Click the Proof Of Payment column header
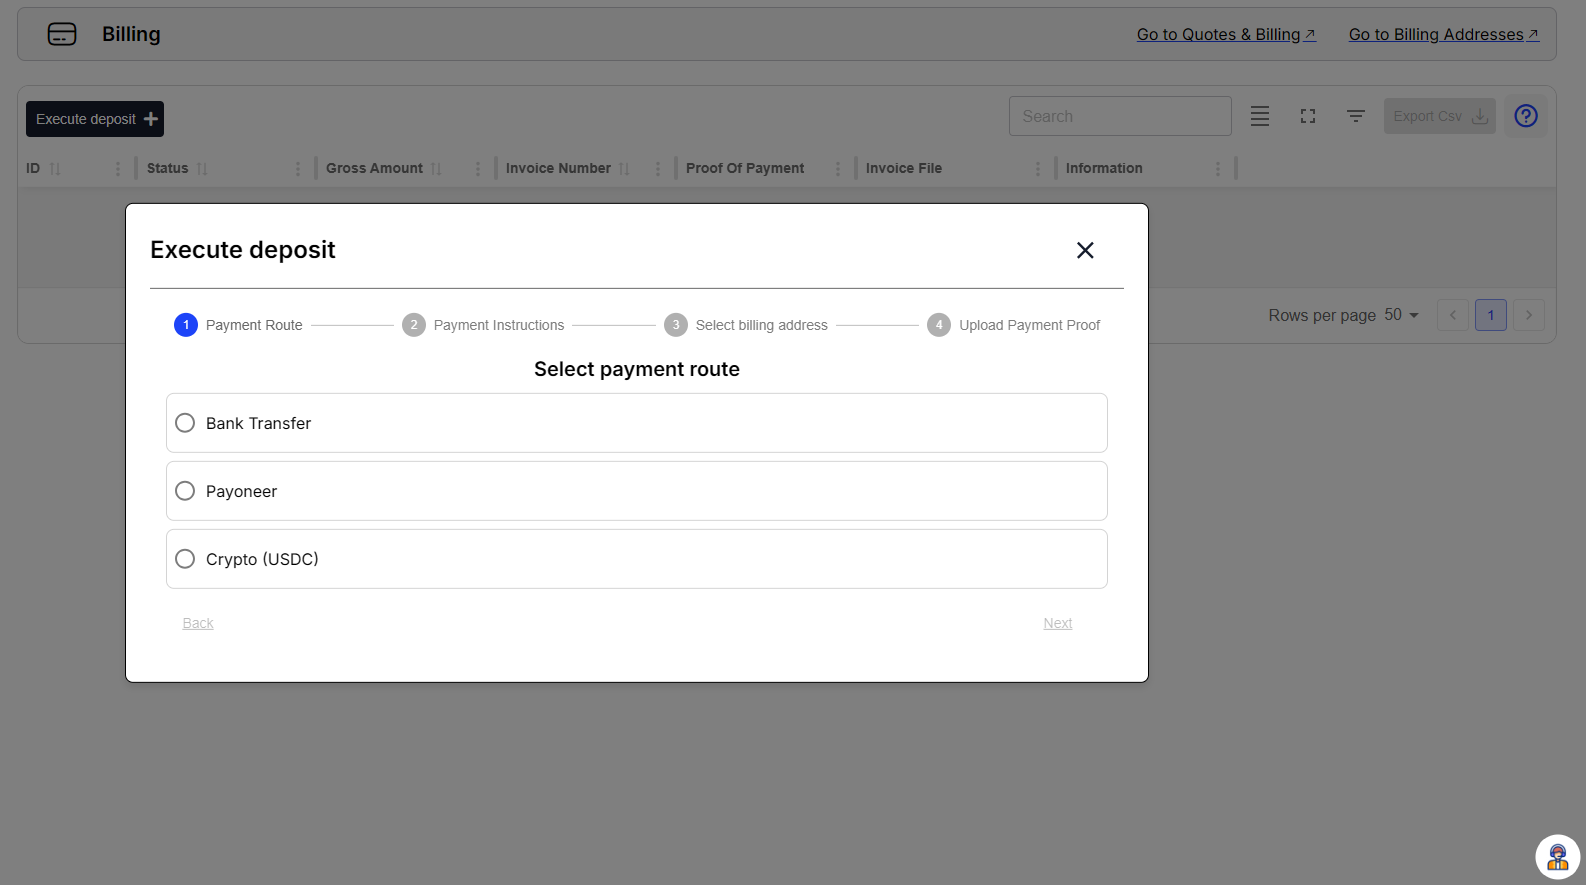This screenshot has width=1586, height=885. point(745,168)
